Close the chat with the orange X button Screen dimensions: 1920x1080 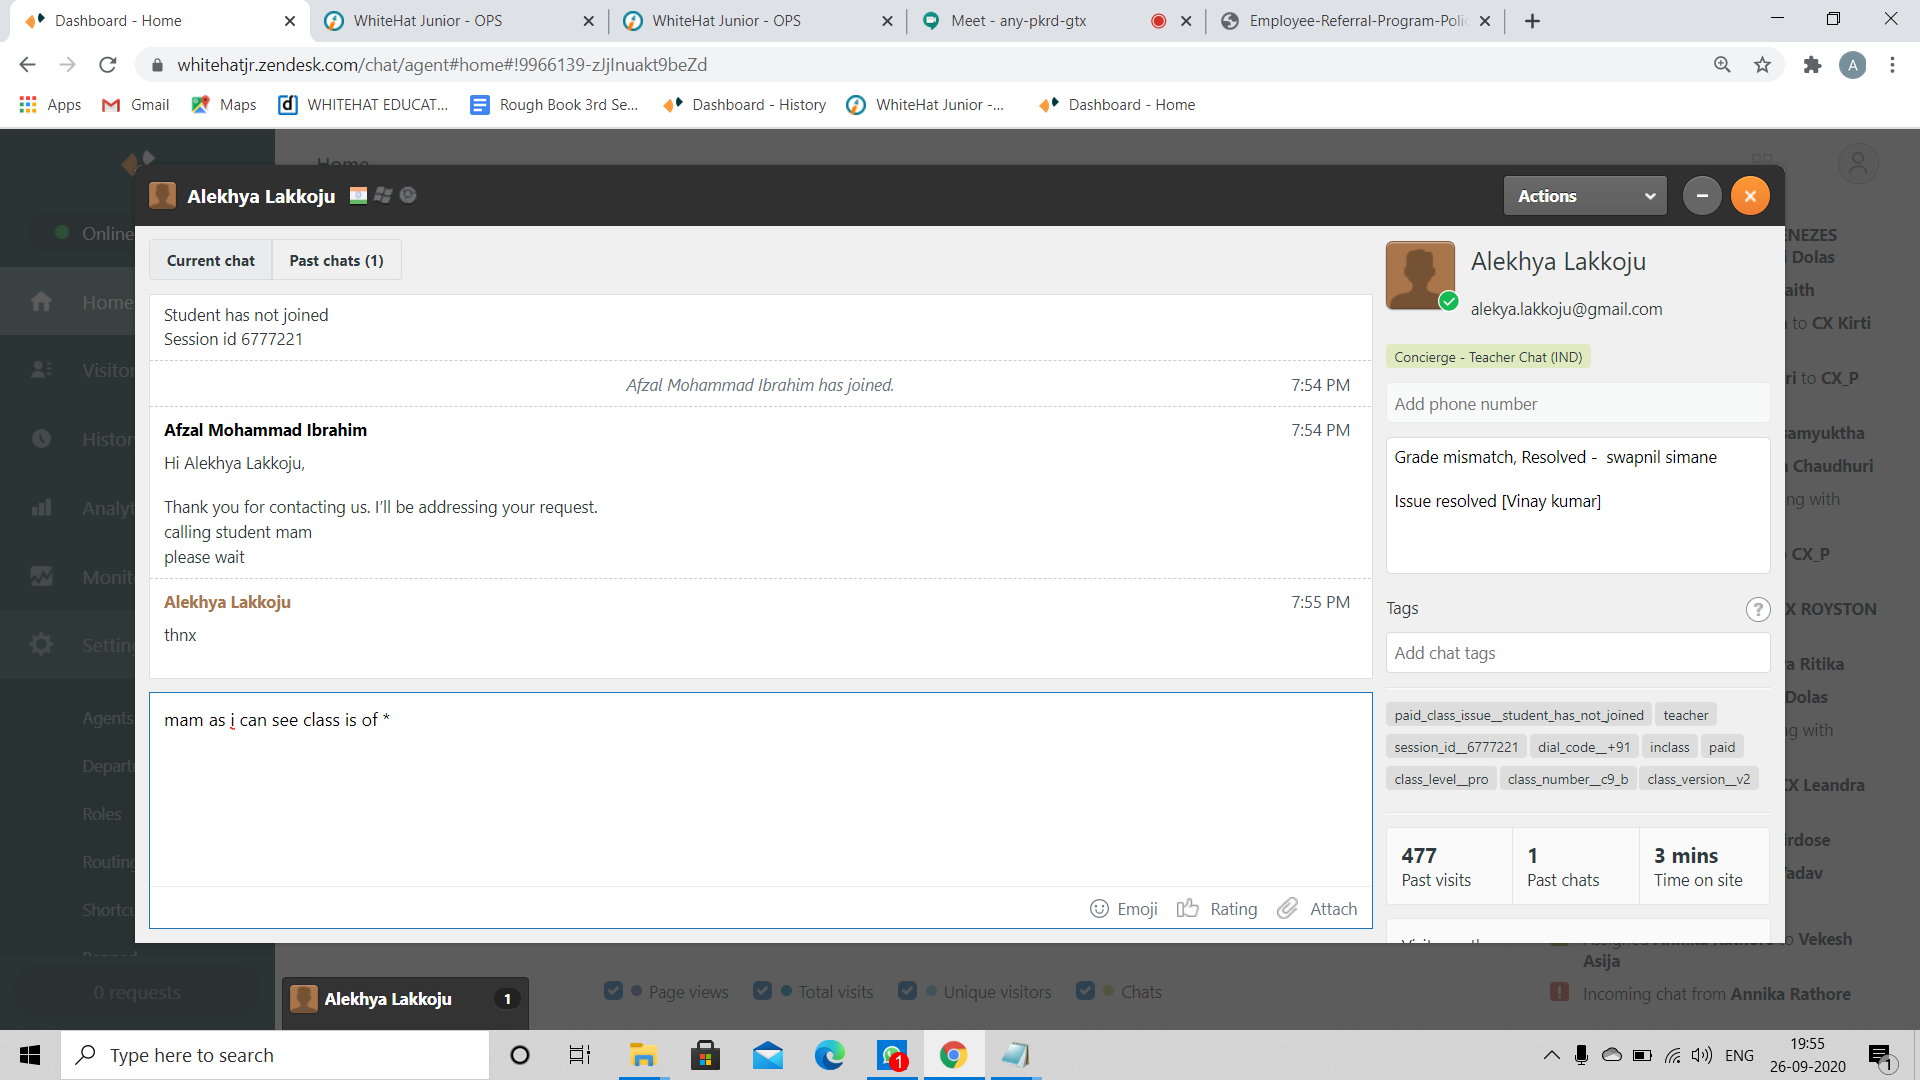click(1750, 196)
